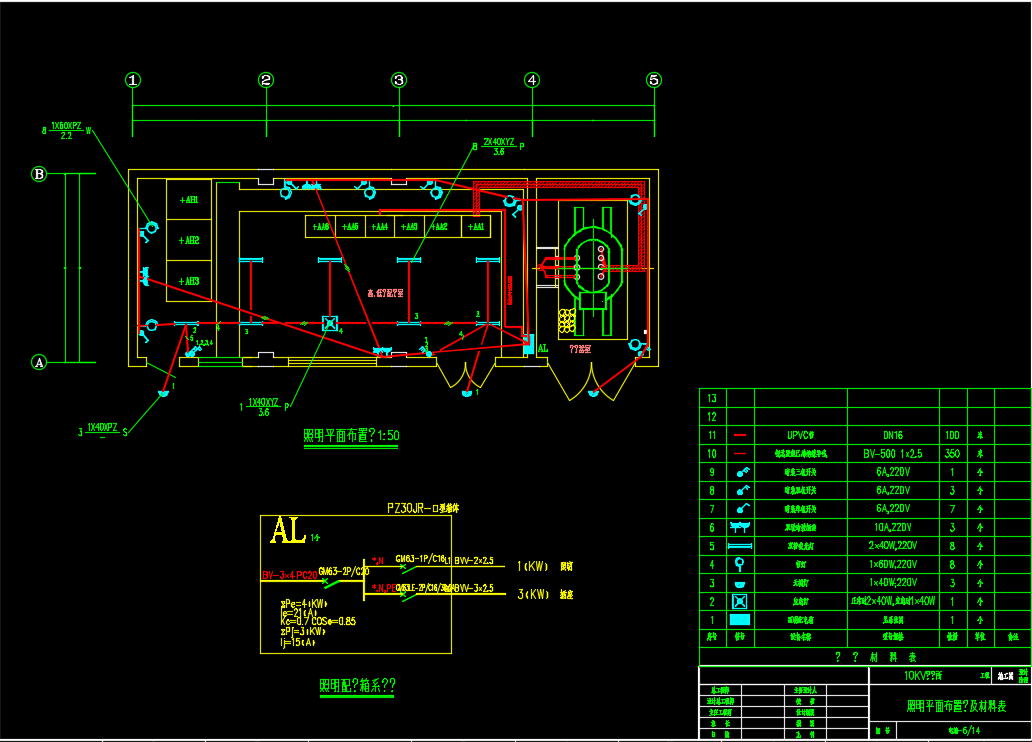Click the BVV-2×2.5 circuit cable label
Screen dimensions: 1032x742
(474, 561)
